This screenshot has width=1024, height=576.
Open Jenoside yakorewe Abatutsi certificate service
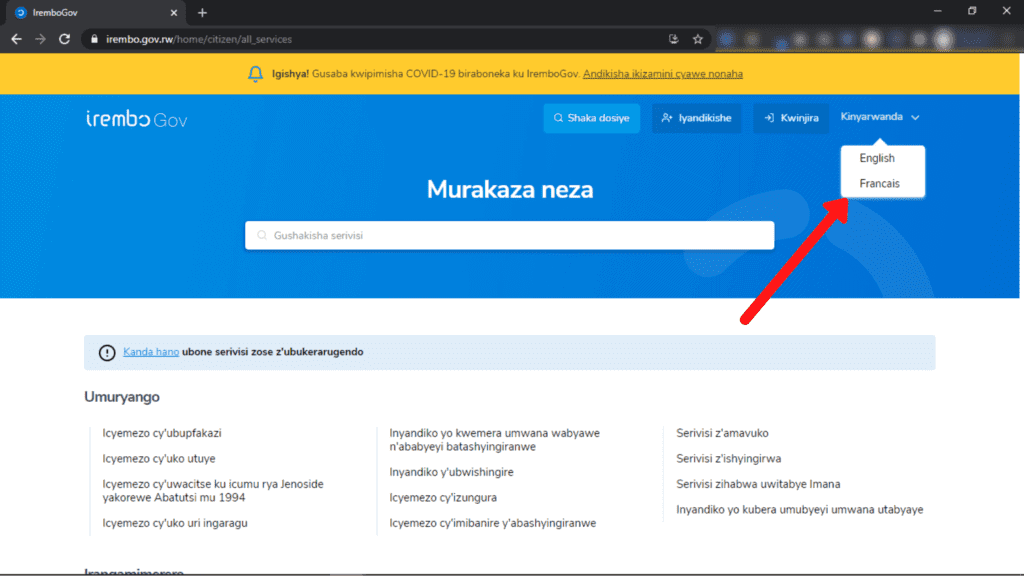213,490
